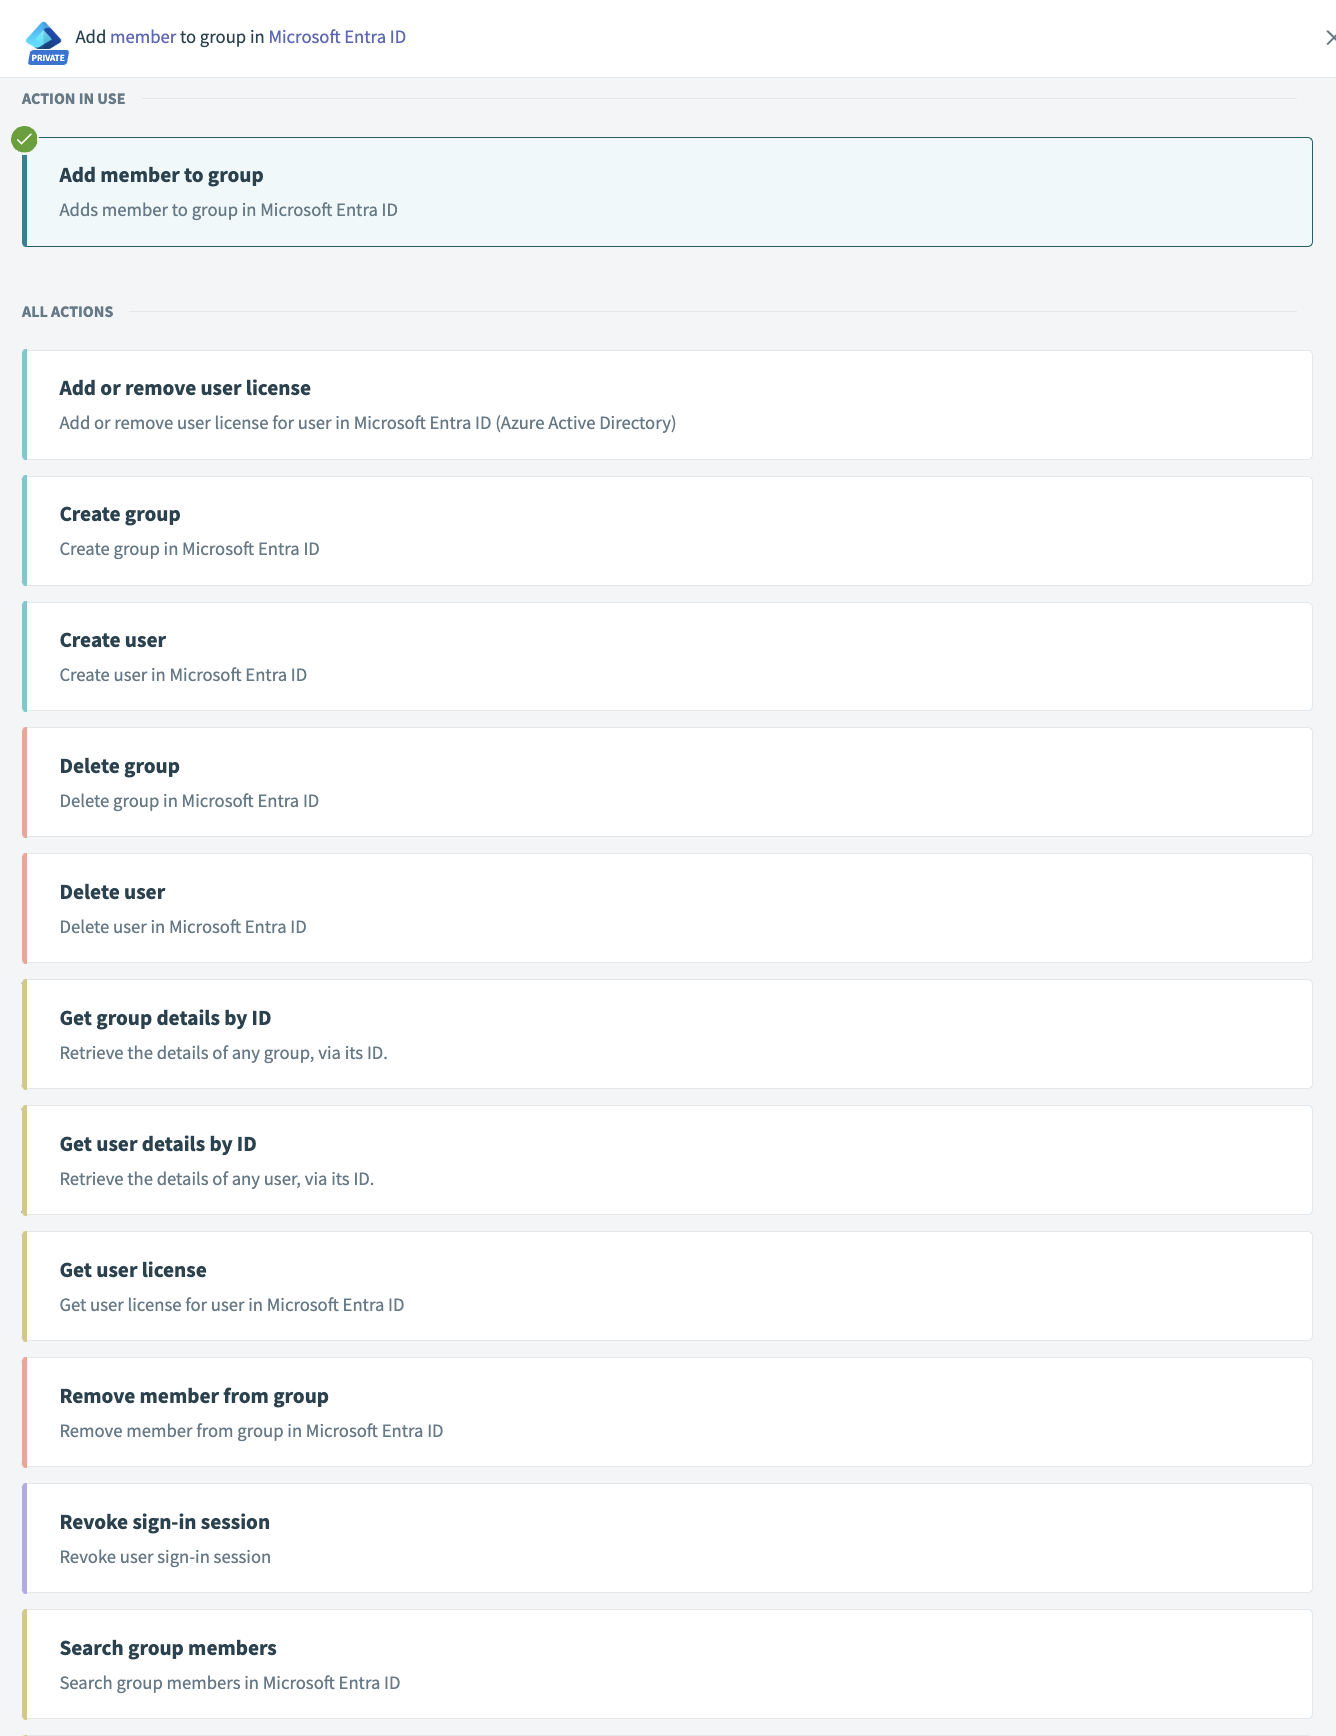Click the 'ACTION IN USE' section heading
The image size is (1336, 1736).
click(x=74, y=99)
